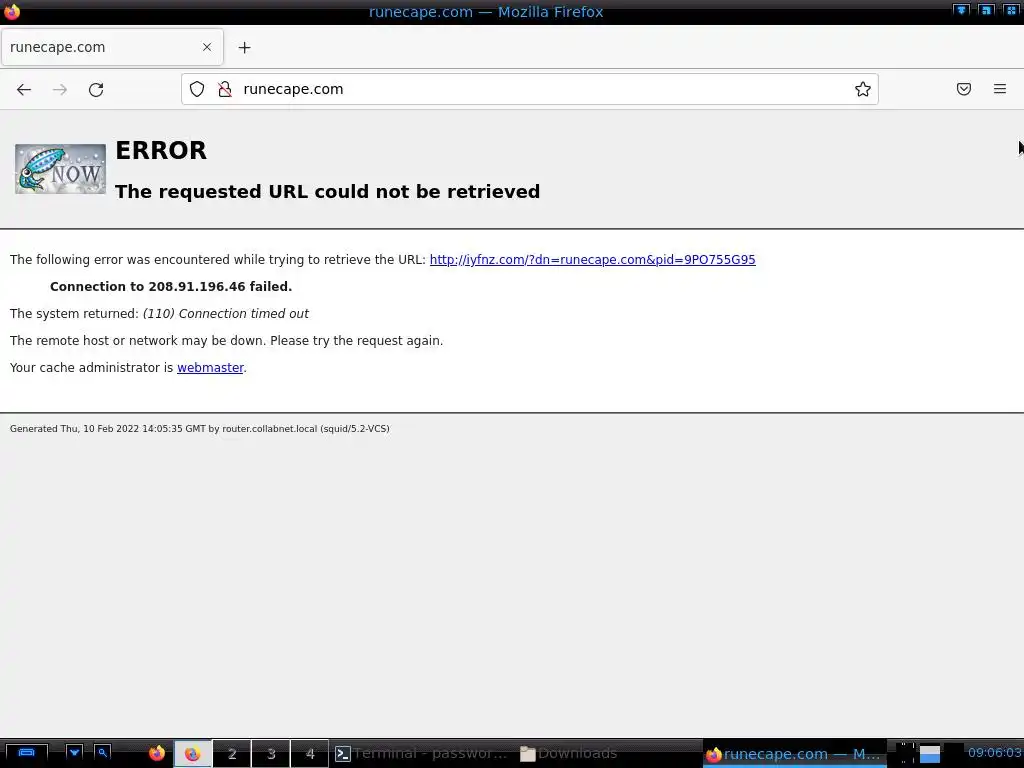Viewport: 1024px width, 768px height.
Task: Switch to workspace 2
Action: (x=232, y=754)
